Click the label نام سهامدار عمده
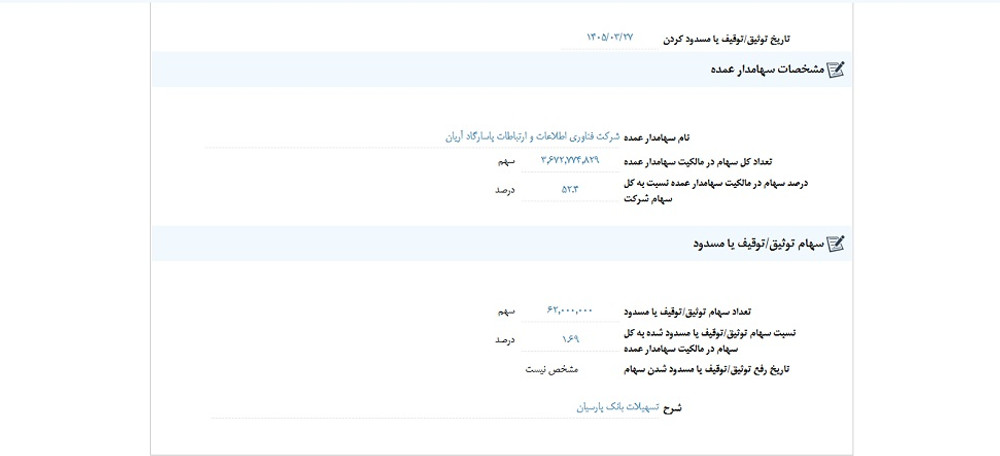This screenshot has height=456, width=1000. (x=656, y=138)
